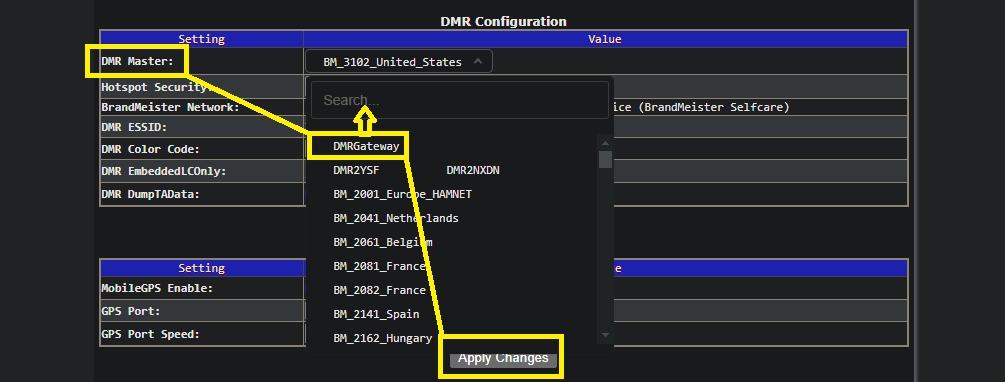
Task: Pick BM_2141_Spain from the list
Action: pyautogui.click(x=376, y=315)
